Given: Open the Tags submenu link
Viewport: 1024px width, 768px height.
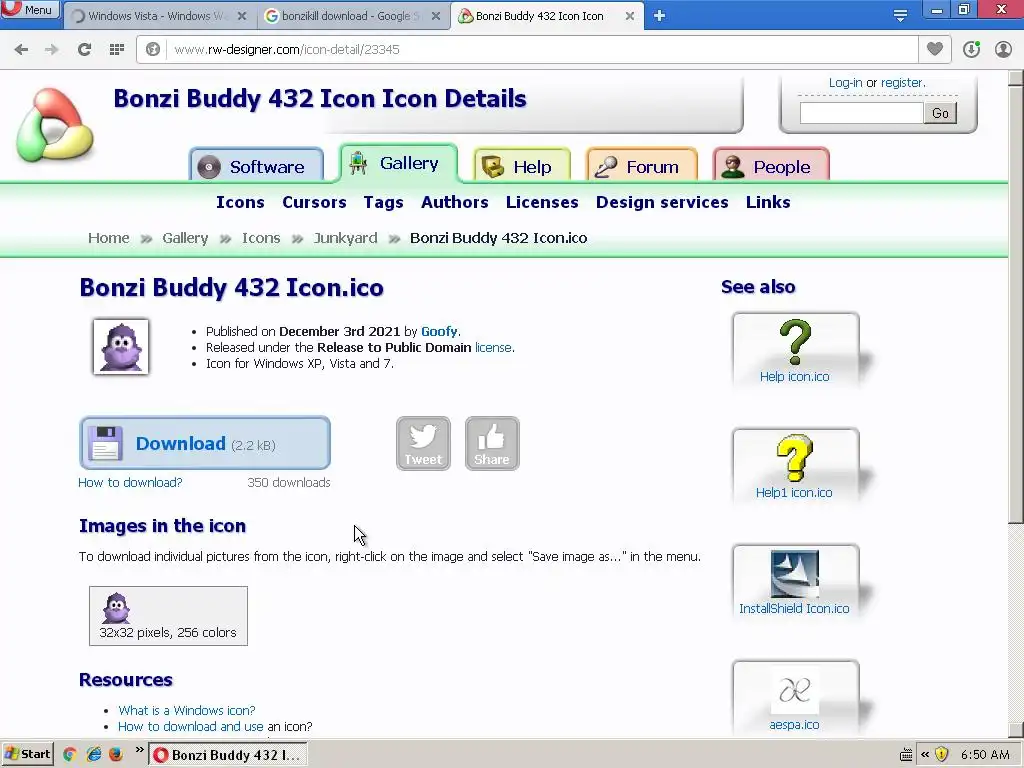Looking at the screenshot, I should tap(383, 202).
